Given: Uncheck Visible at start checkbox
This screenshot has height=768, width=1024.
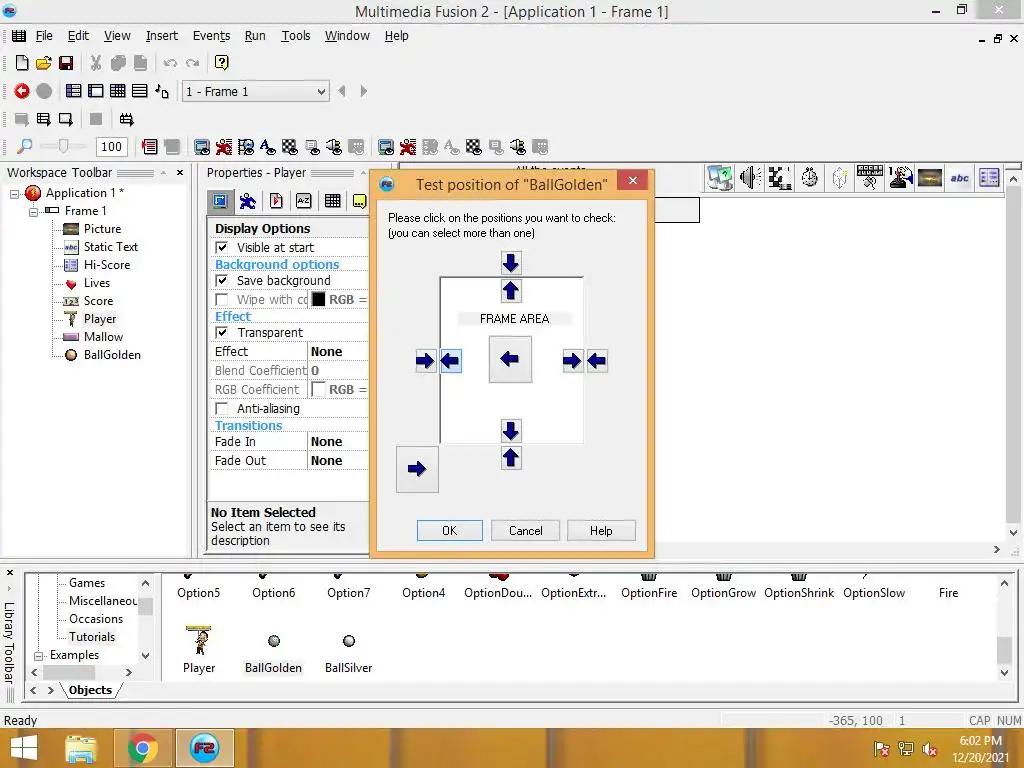Looking at the screenshot, I should pyautogui.click(x=222, y=248).
